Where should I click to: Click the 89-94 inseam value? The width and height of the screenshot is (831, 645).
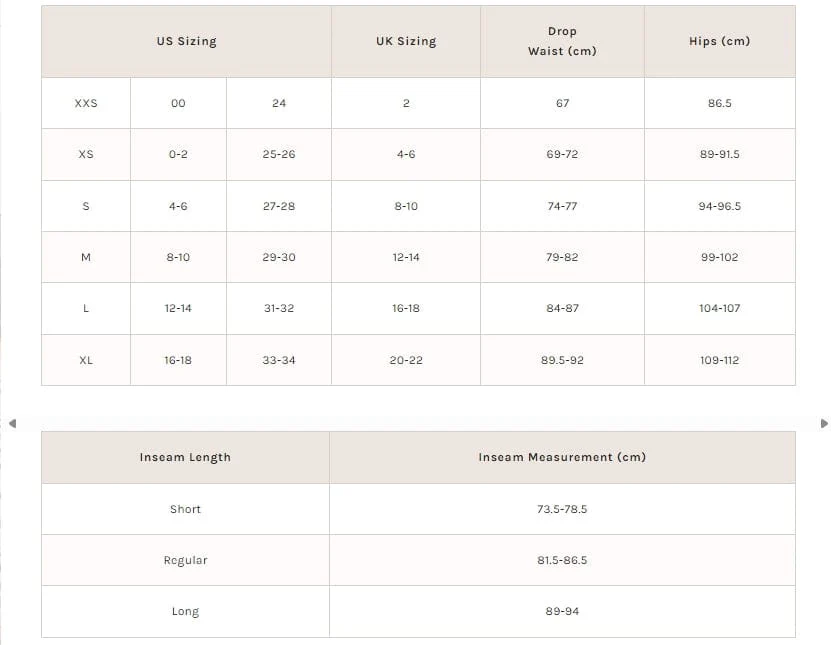point(562,612)
